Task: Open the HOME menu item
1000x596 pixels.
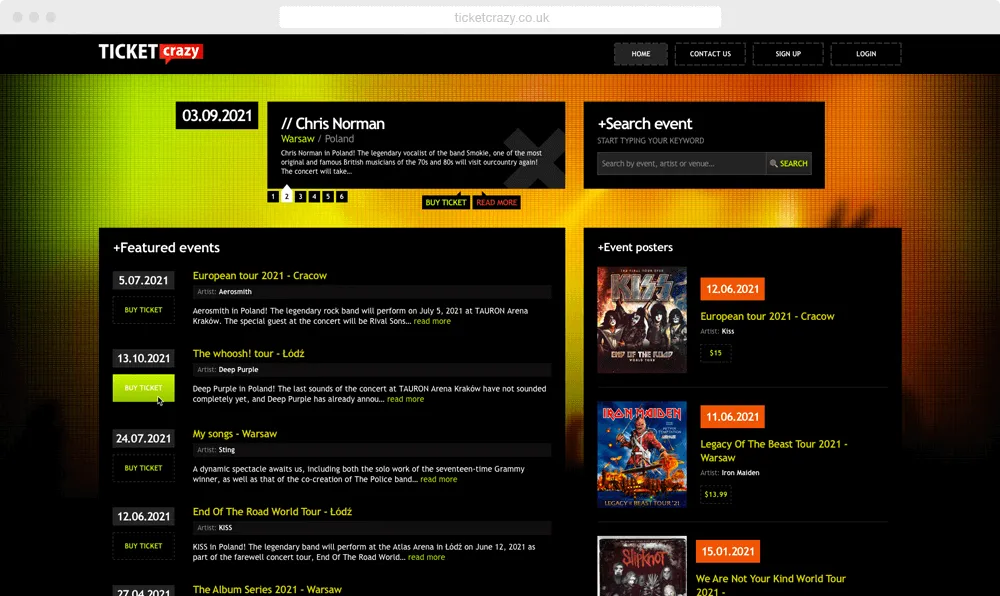Action: [641, 54]
